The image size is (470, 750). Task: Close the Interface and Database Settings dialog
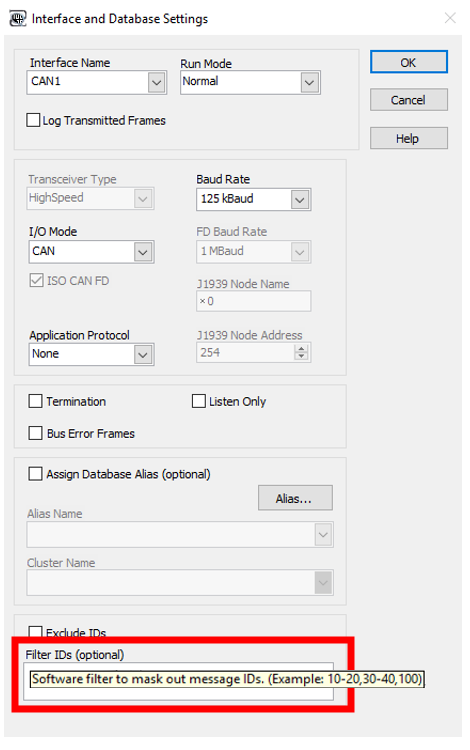(x=449, y=18)
